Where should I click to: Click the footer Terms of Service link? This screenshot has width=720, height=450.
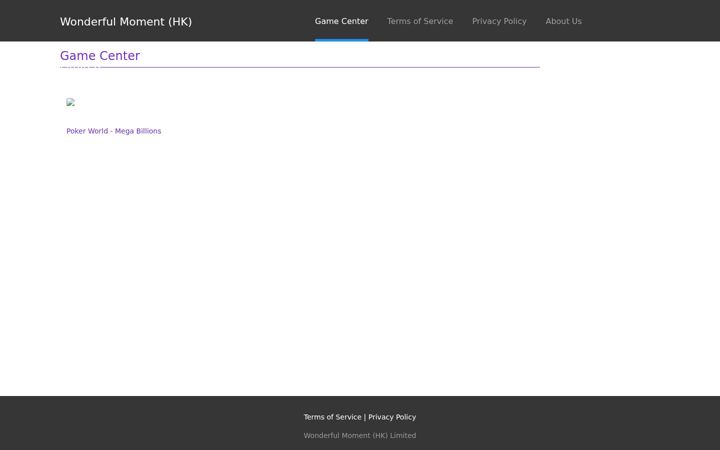[x=332, y=417]
